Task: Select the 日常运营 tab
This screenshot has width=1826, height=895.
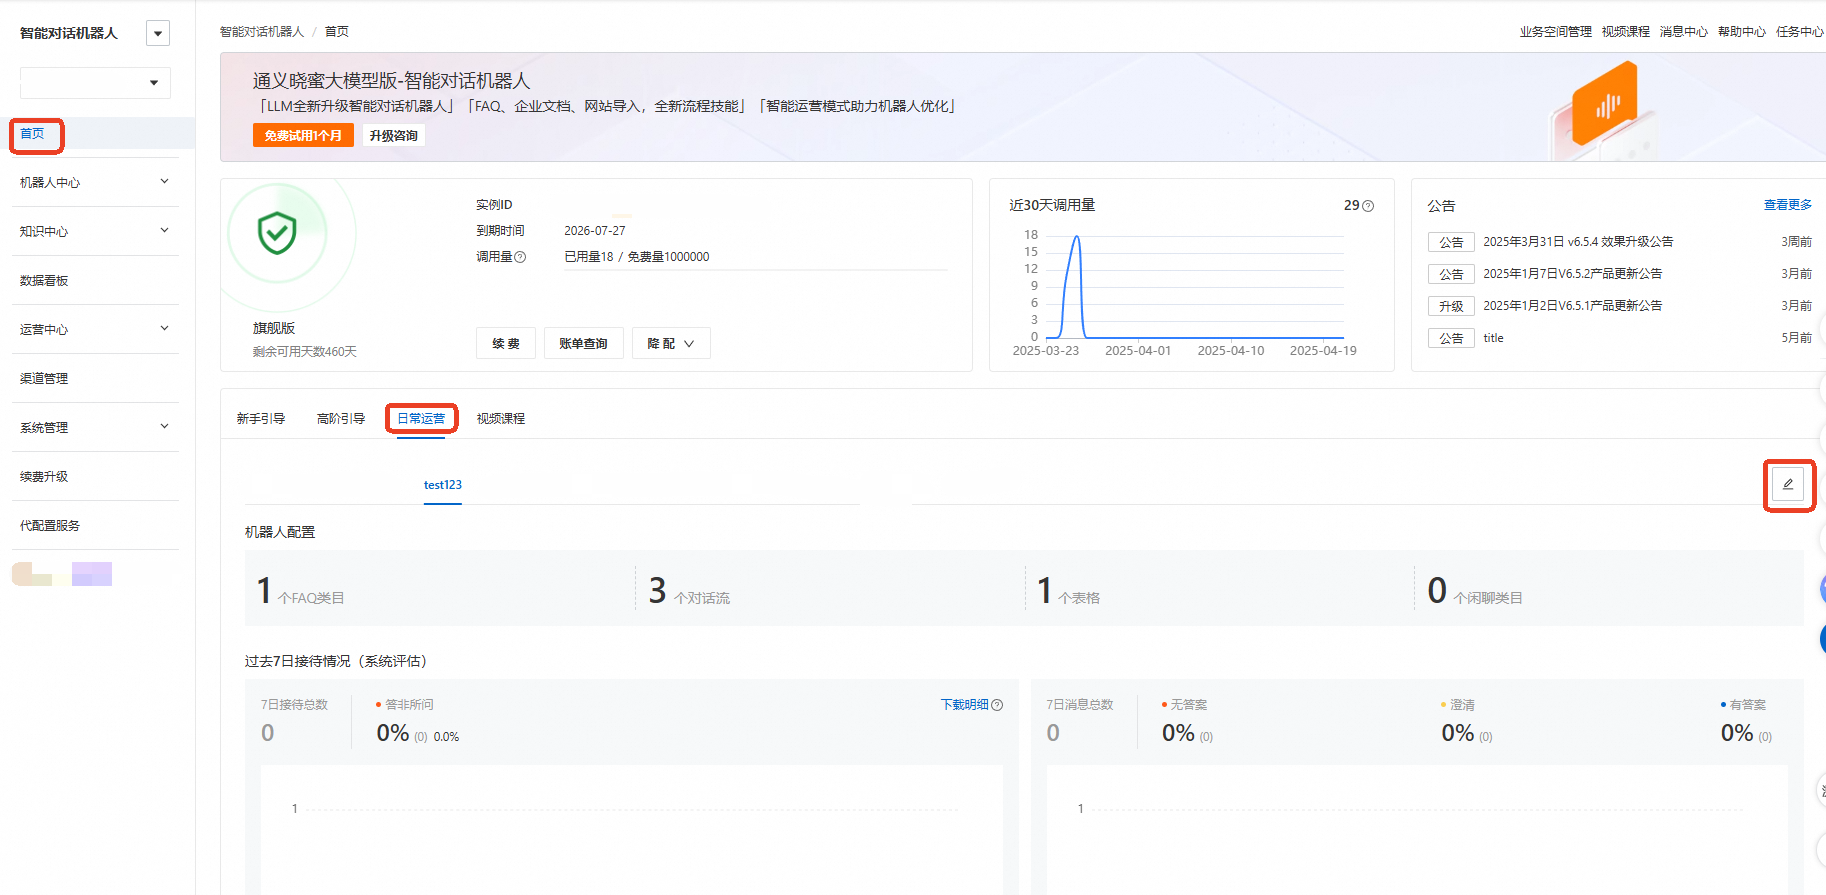Action: coord(421,419)
